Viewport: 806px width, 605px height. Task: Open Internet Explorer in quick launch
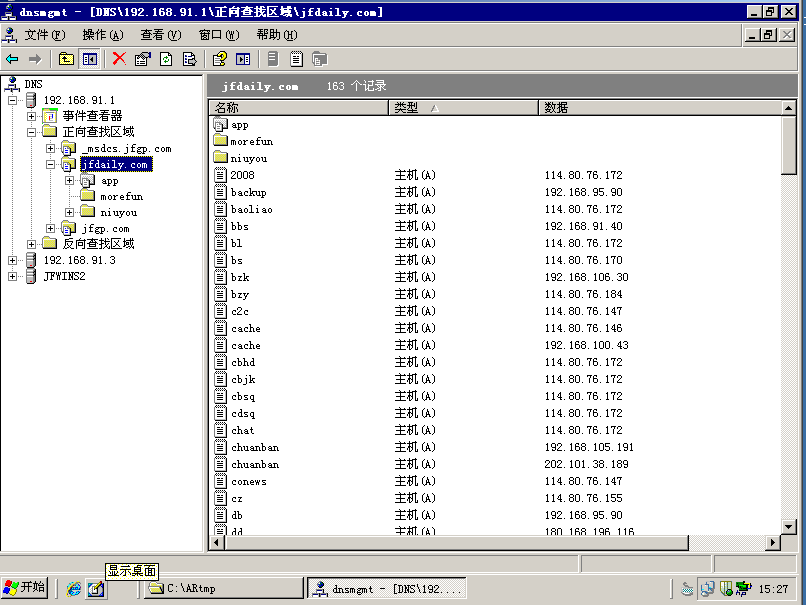[x=74, y=589]
